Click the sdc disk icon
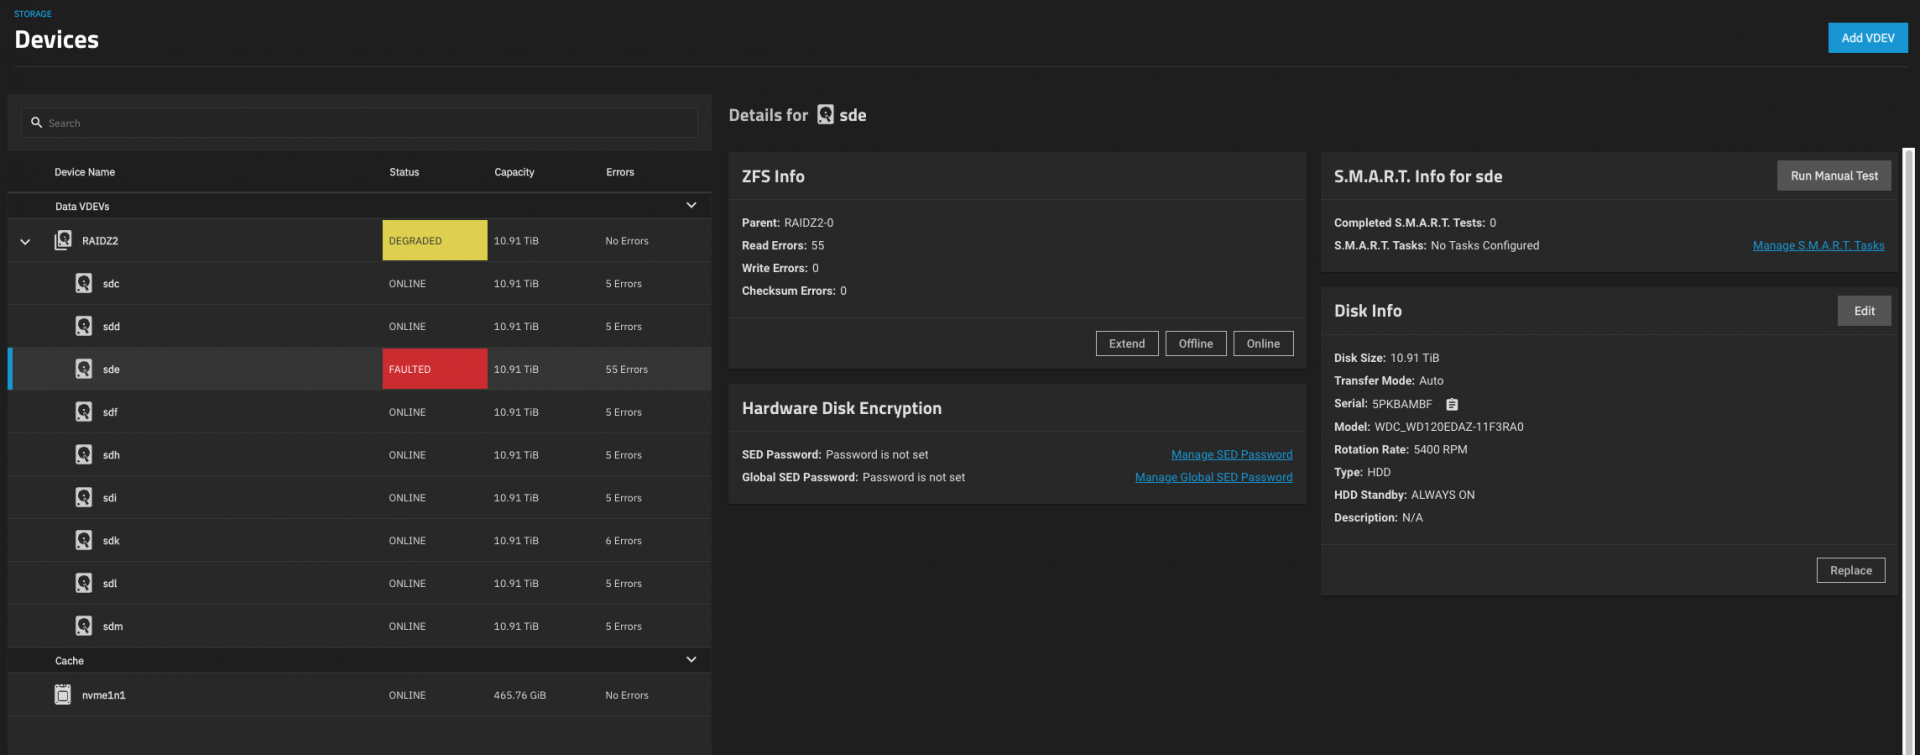 [x=84, y=284]
